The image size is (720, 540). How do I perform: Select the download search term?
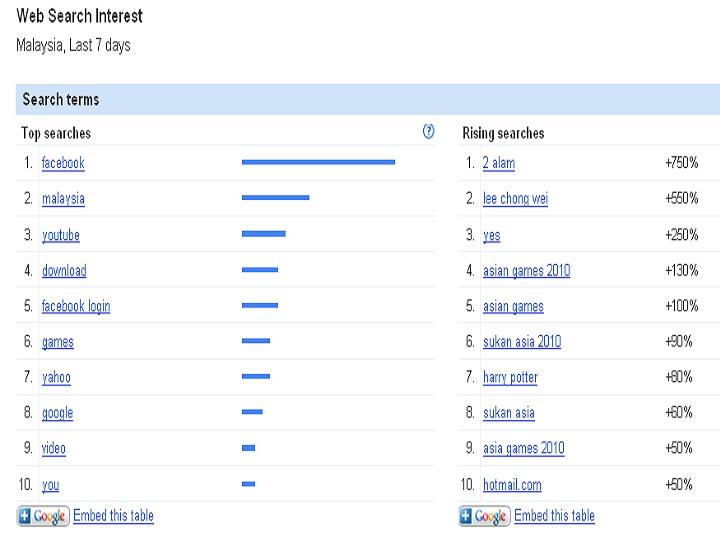[64, 270]
